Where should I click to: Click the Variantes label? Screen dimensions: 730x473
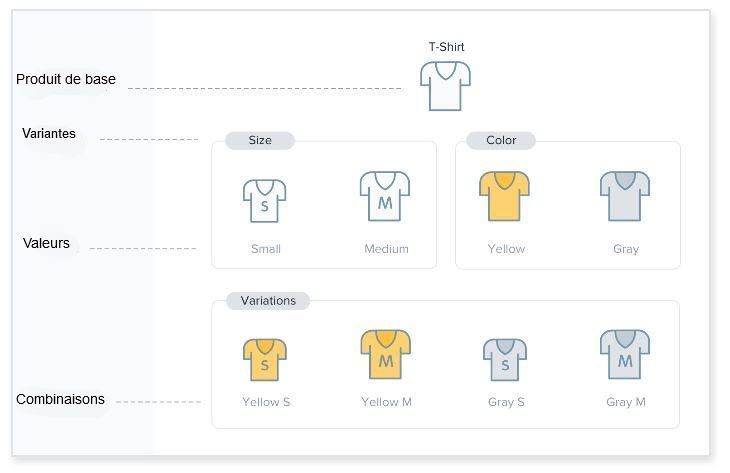(49, 134)
